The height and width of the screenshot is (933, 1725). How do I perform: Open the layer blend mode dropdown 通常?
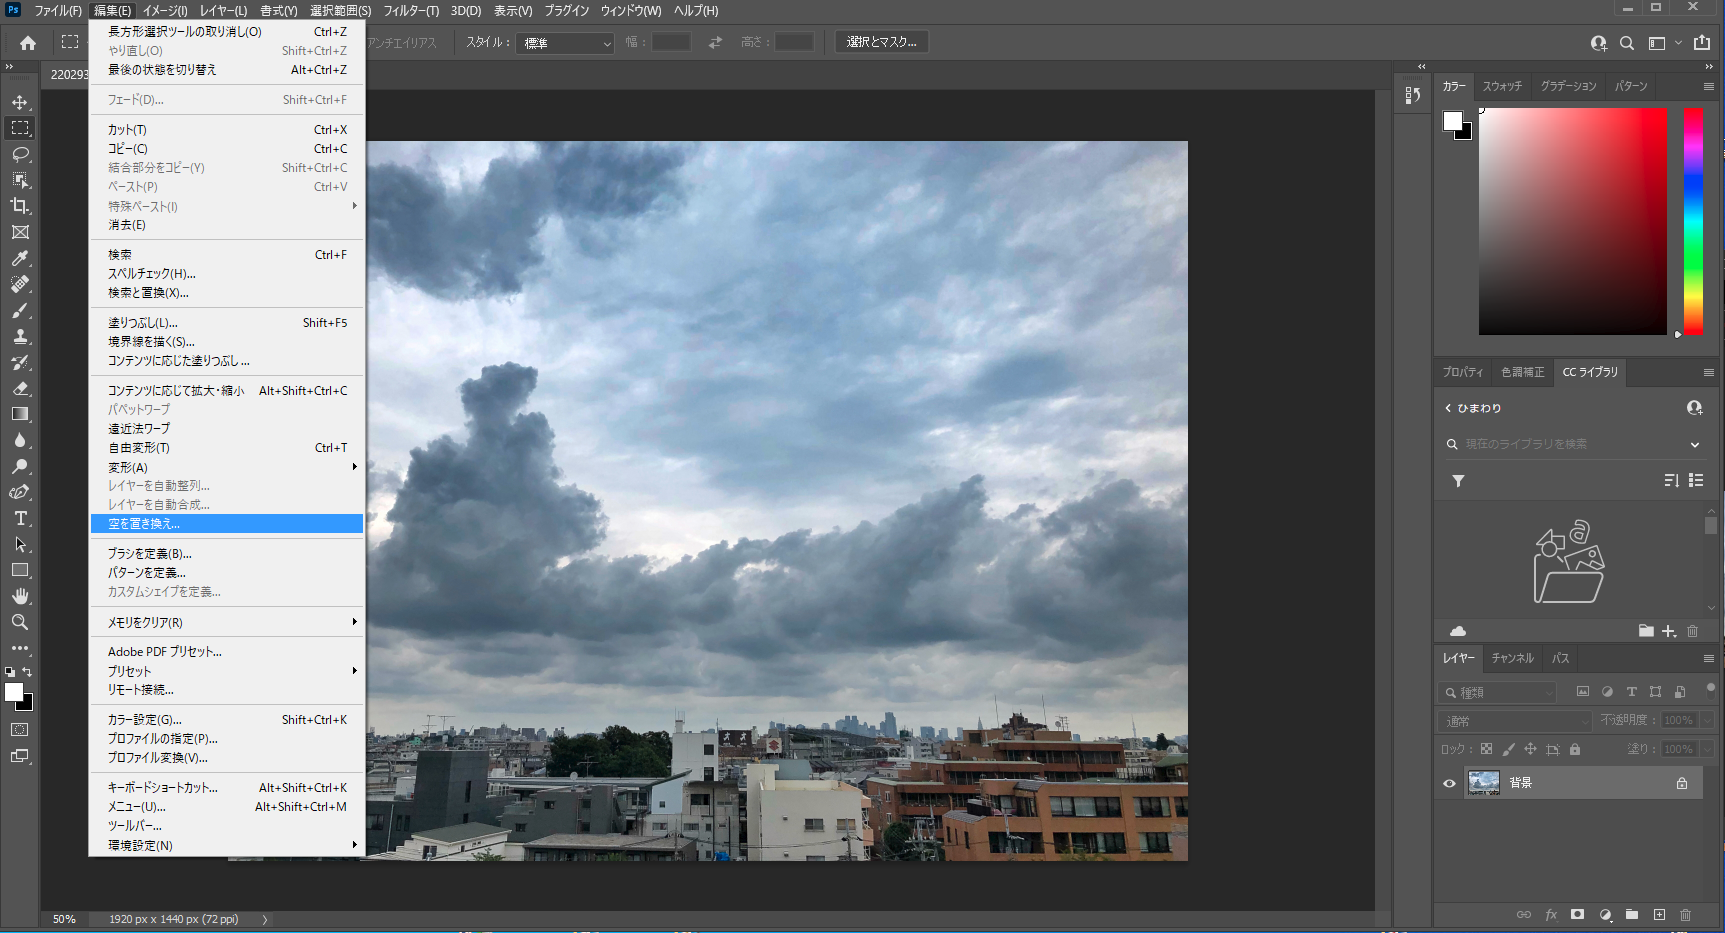point(1516,721)
